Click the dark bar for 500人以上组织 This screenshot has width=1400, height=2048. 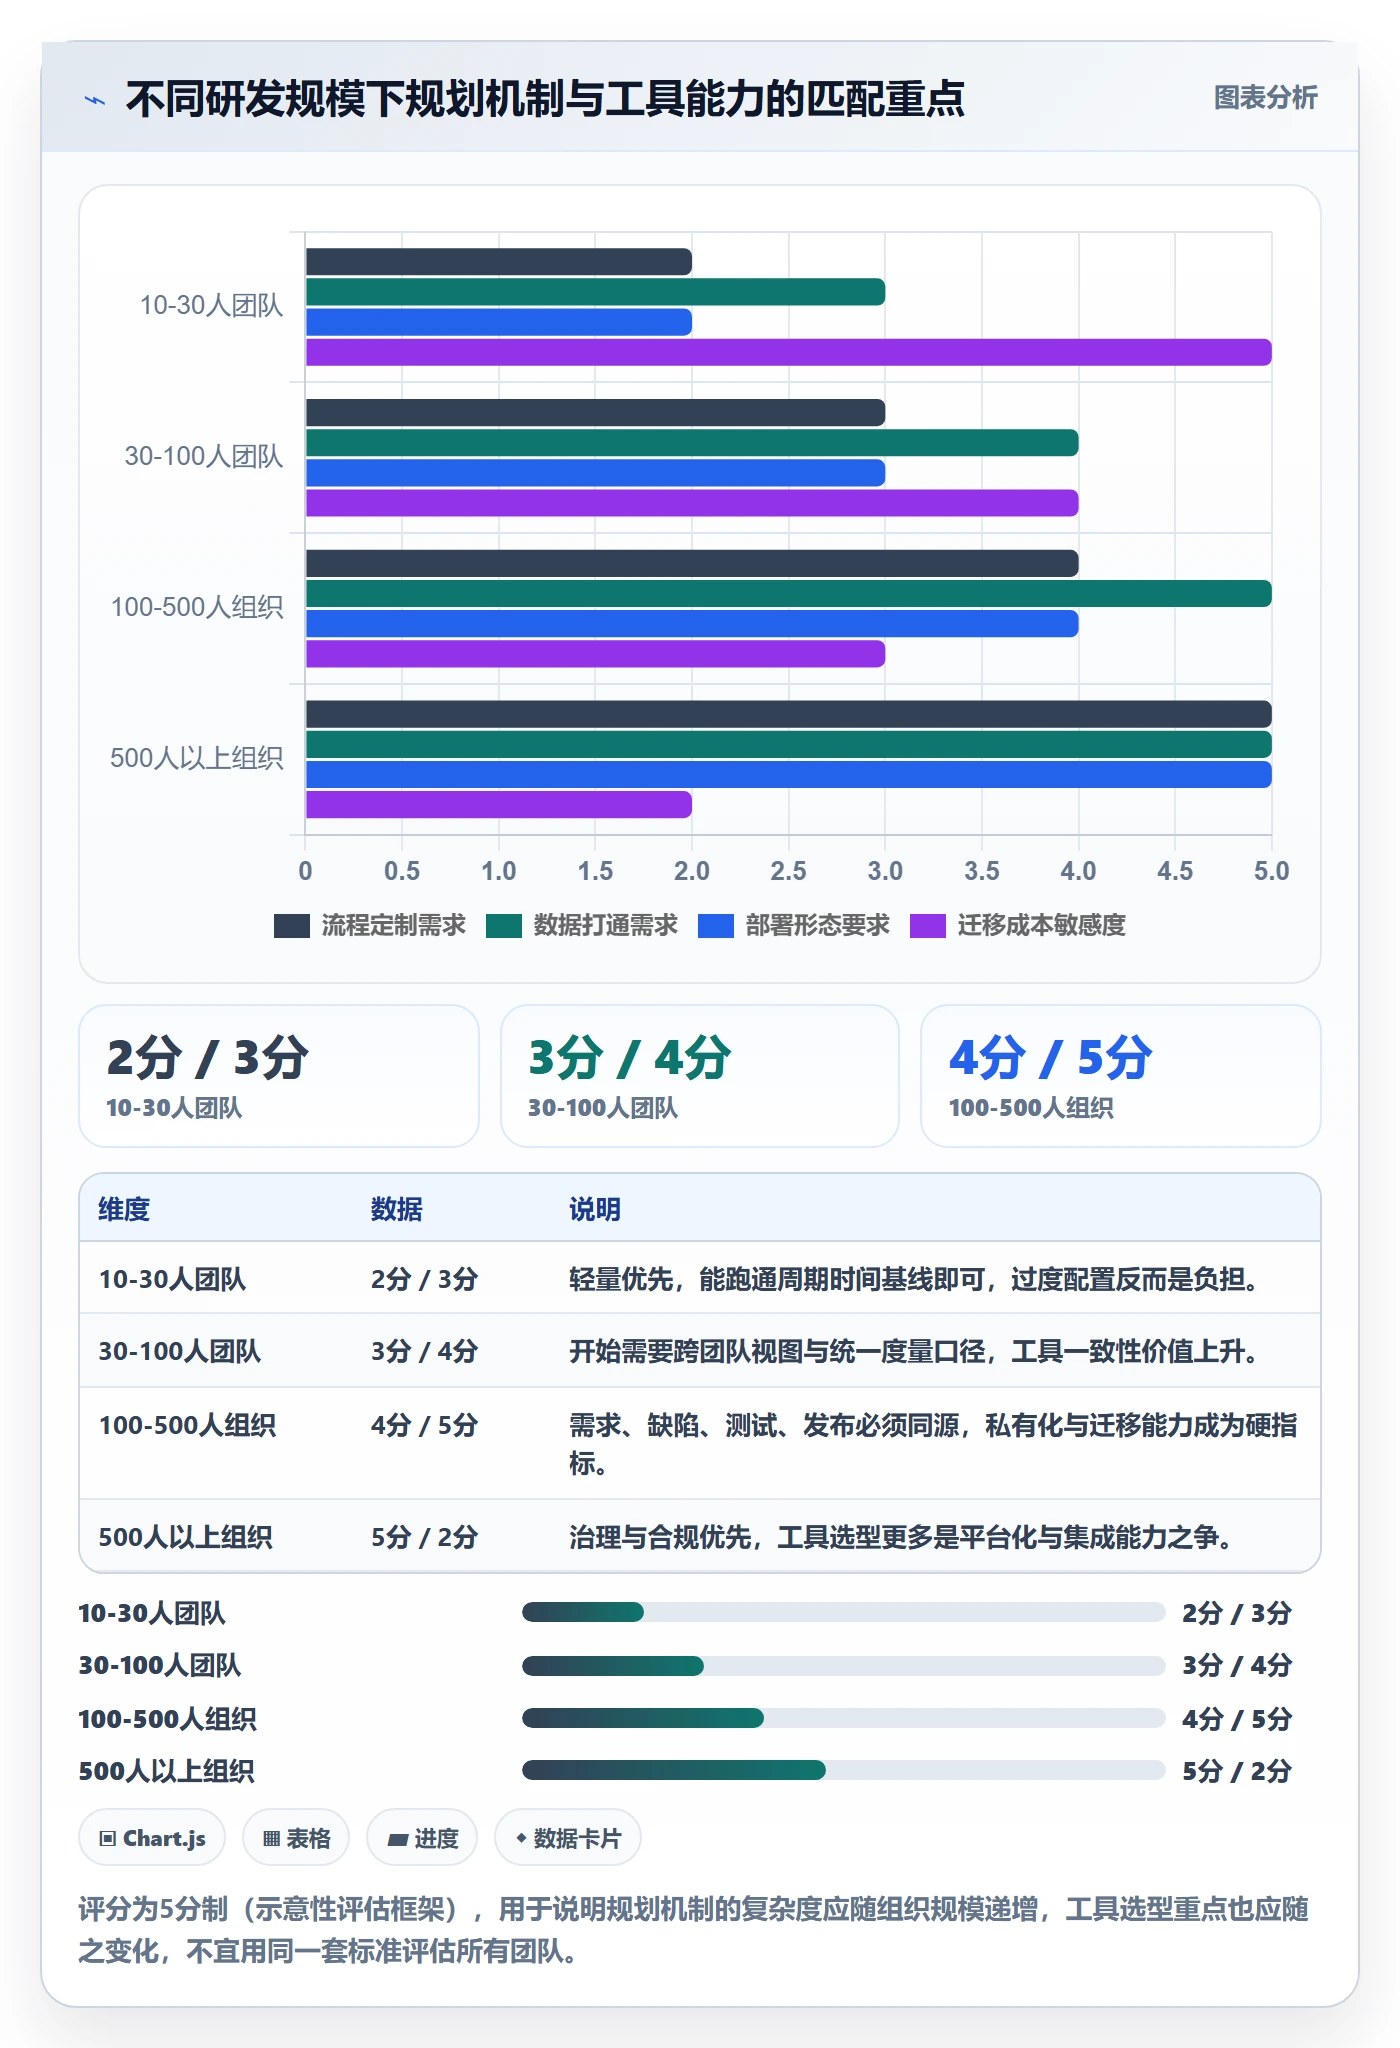(x=788, y=714)
